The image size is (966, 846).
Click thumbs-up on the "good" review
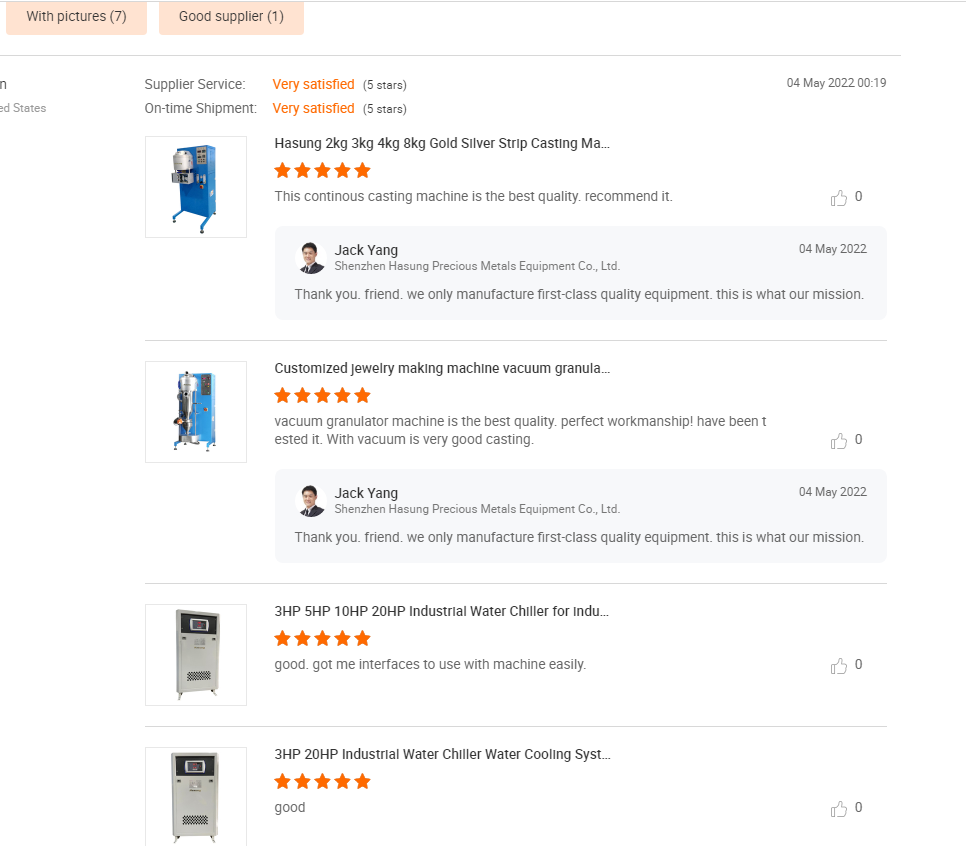[x=839, y=809]
